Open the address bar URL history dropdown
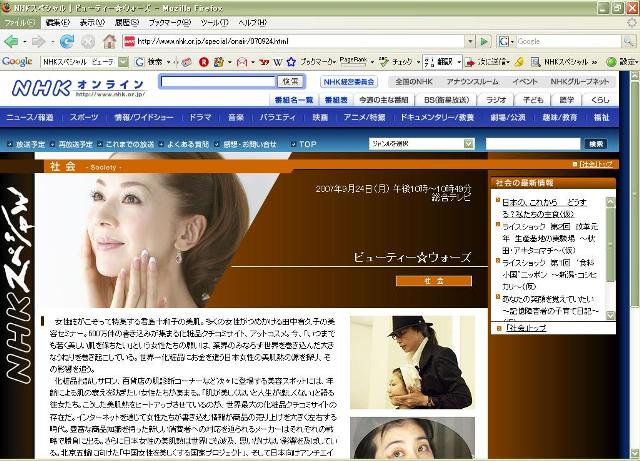The width and height of the screenshot is (640, 461). [x=470, y=41]
